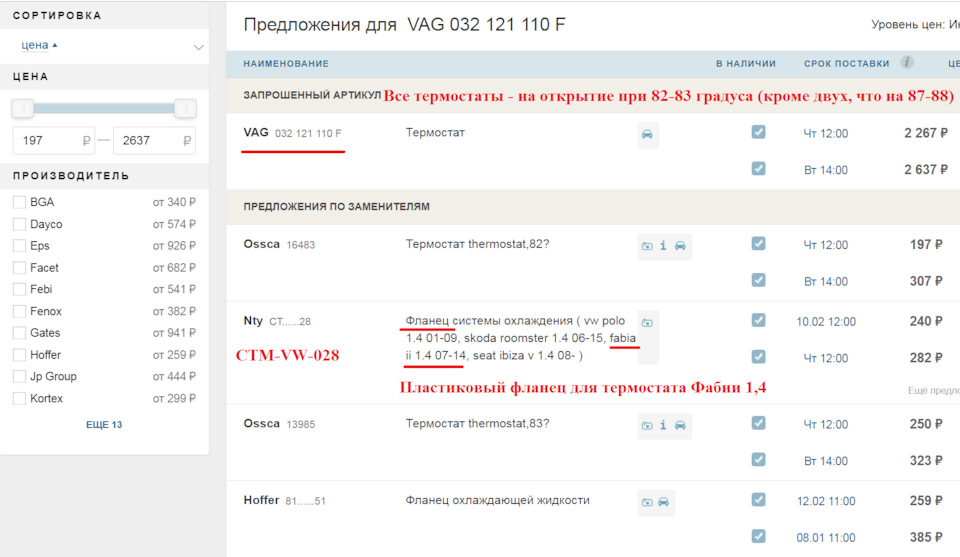Show info icon for Ossca 13985
Image resolution: width=960 pixels, height=557 pixels.
tap(663, 425)
